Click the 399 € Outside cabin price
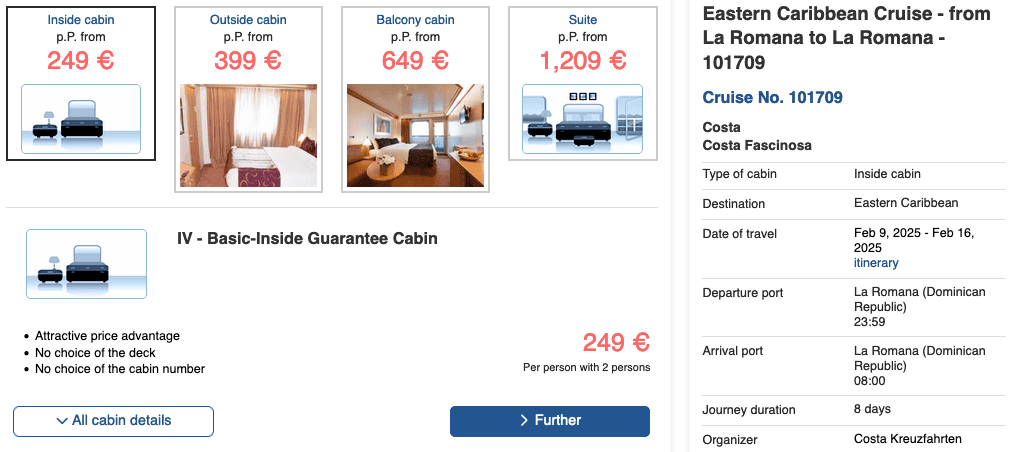 (x=248, y=60)
